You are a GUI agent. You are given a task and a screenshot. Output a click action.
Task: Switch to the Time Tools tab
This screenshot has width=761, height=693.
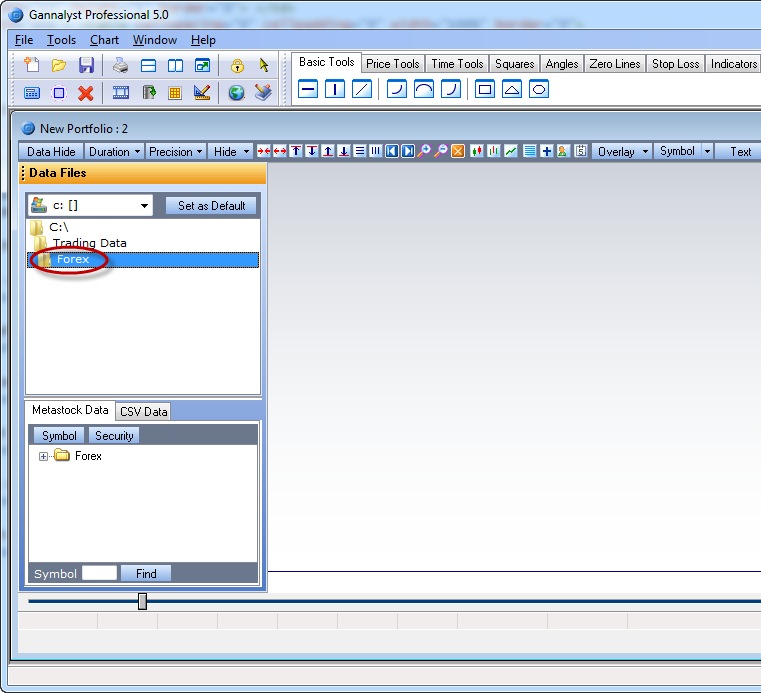click(x=457, y=64)
